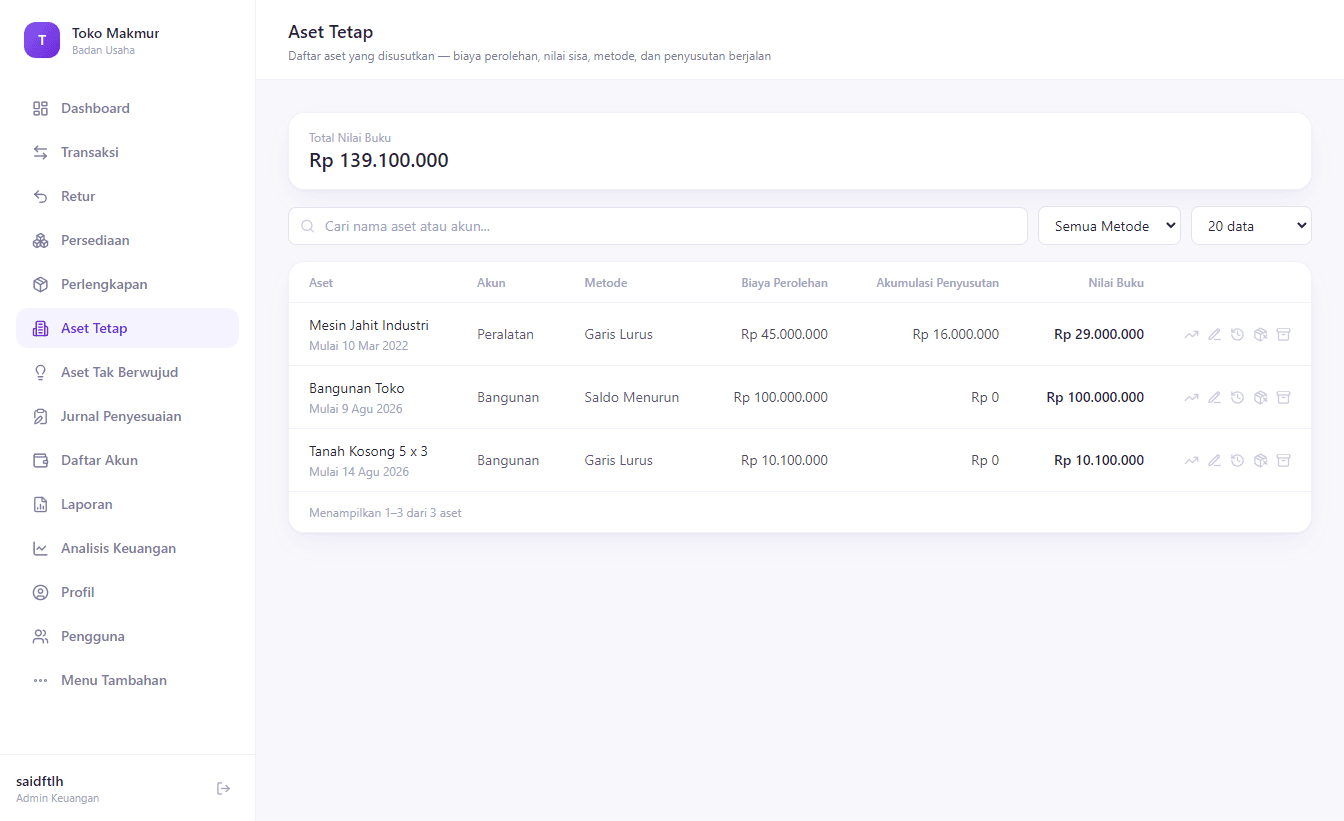1344x821 pixels.
Task: Click the asset search field
Action: point(658,226)
